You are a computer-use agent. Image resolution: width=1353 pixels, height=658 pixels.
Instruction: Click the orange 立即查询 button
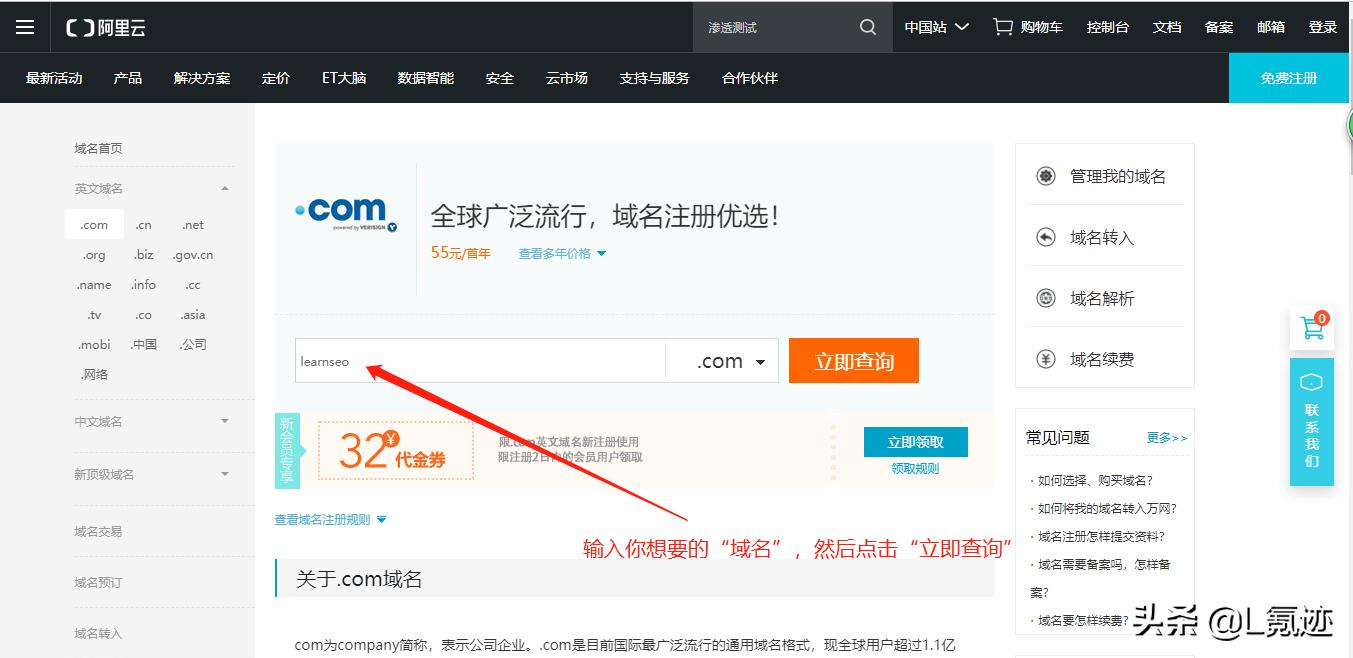tap(853, 360)
